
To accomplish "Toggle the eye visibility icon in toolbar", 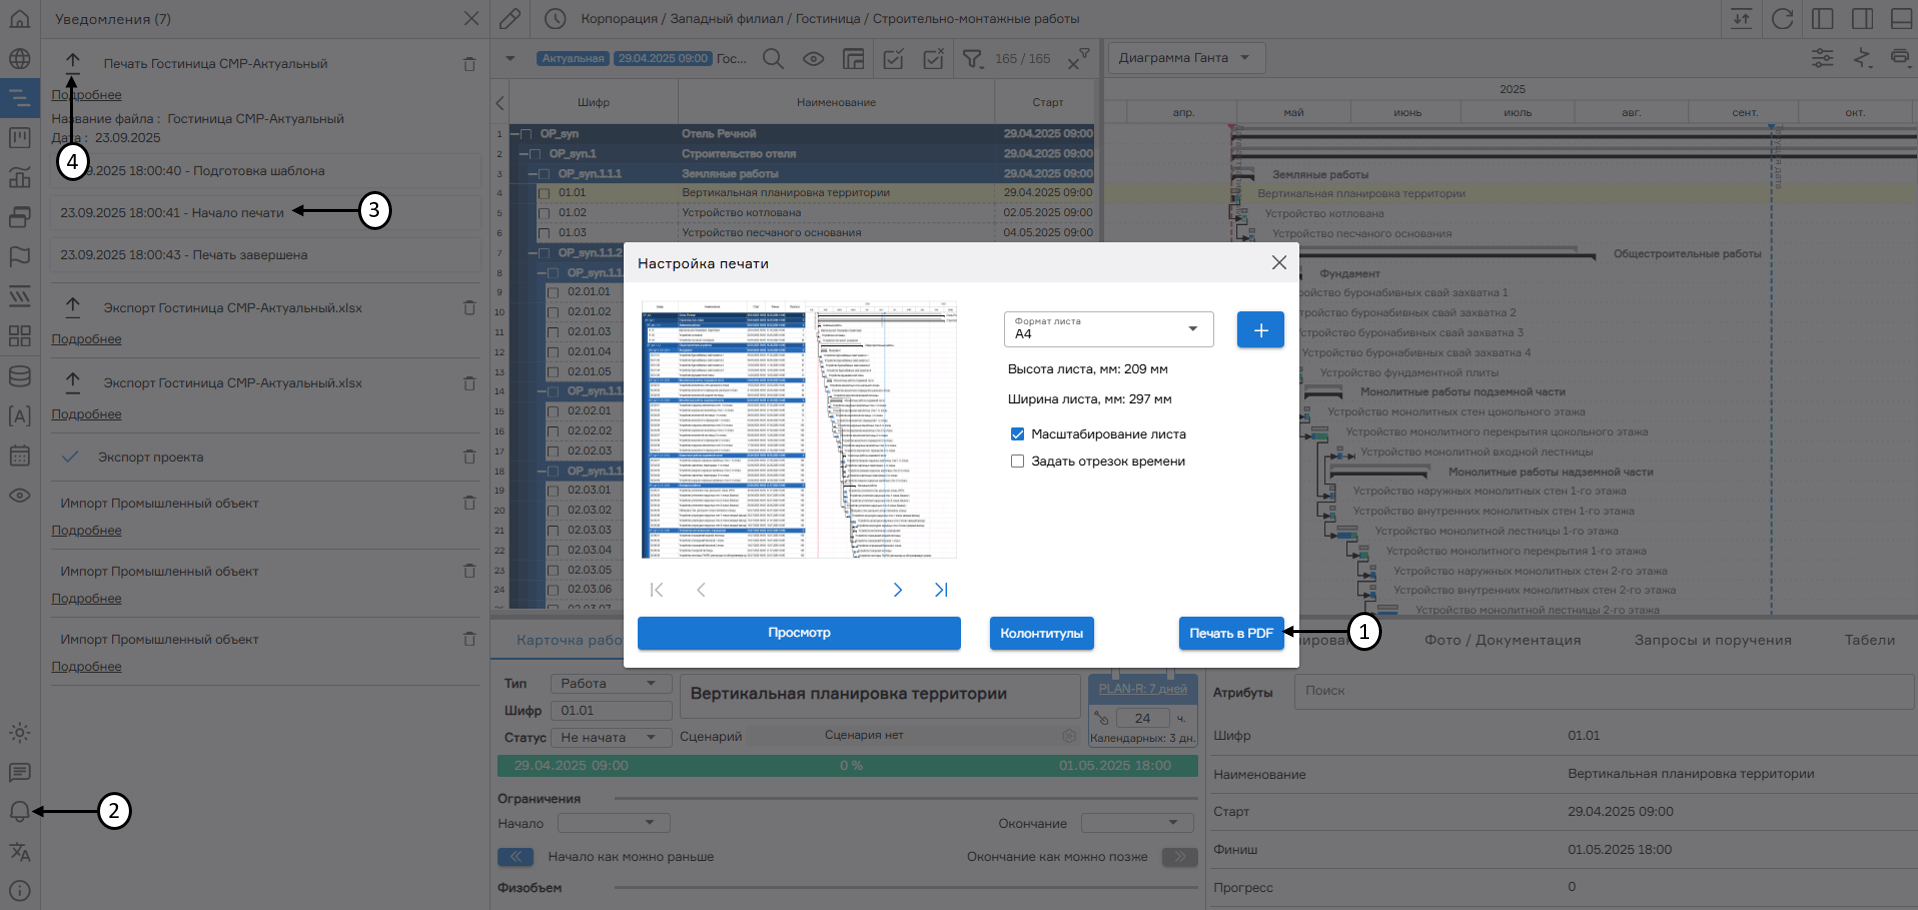I will point(814,59).
